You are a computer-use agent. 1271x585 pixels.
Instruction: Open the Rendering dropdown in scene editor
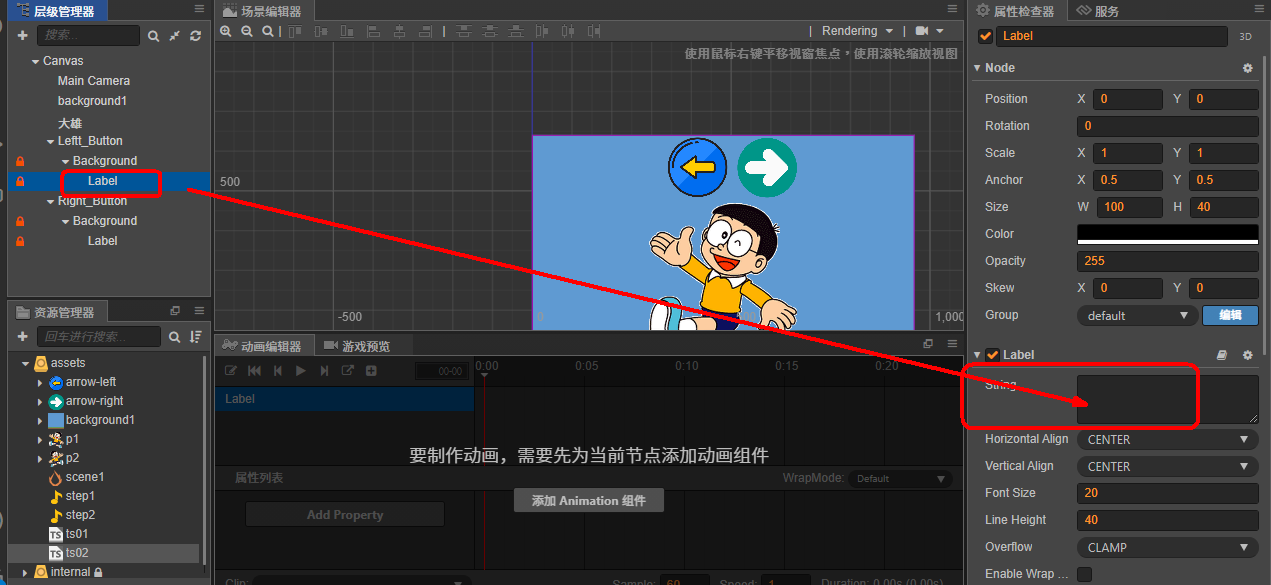tap(858, 31)
